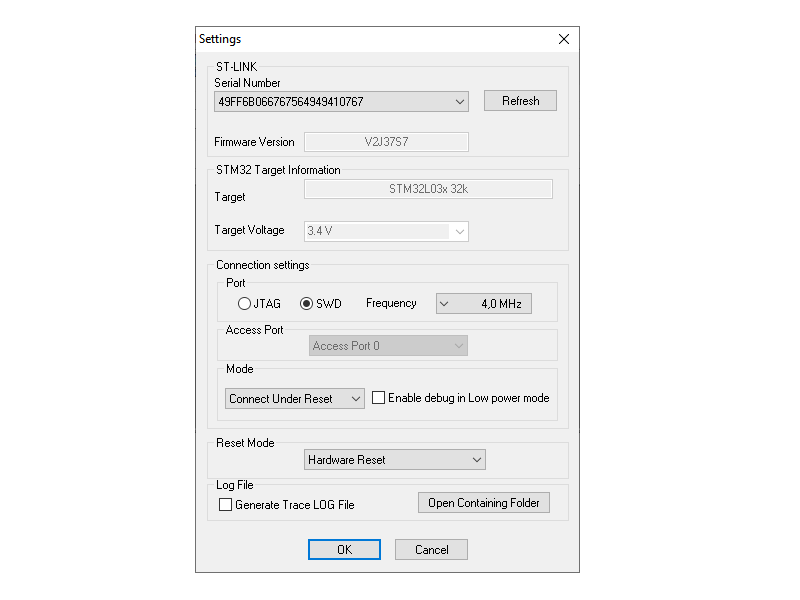This screenshot has width=800, height=600.
Task: Open the Target Voltage dropdown
Action: point(386,231)
